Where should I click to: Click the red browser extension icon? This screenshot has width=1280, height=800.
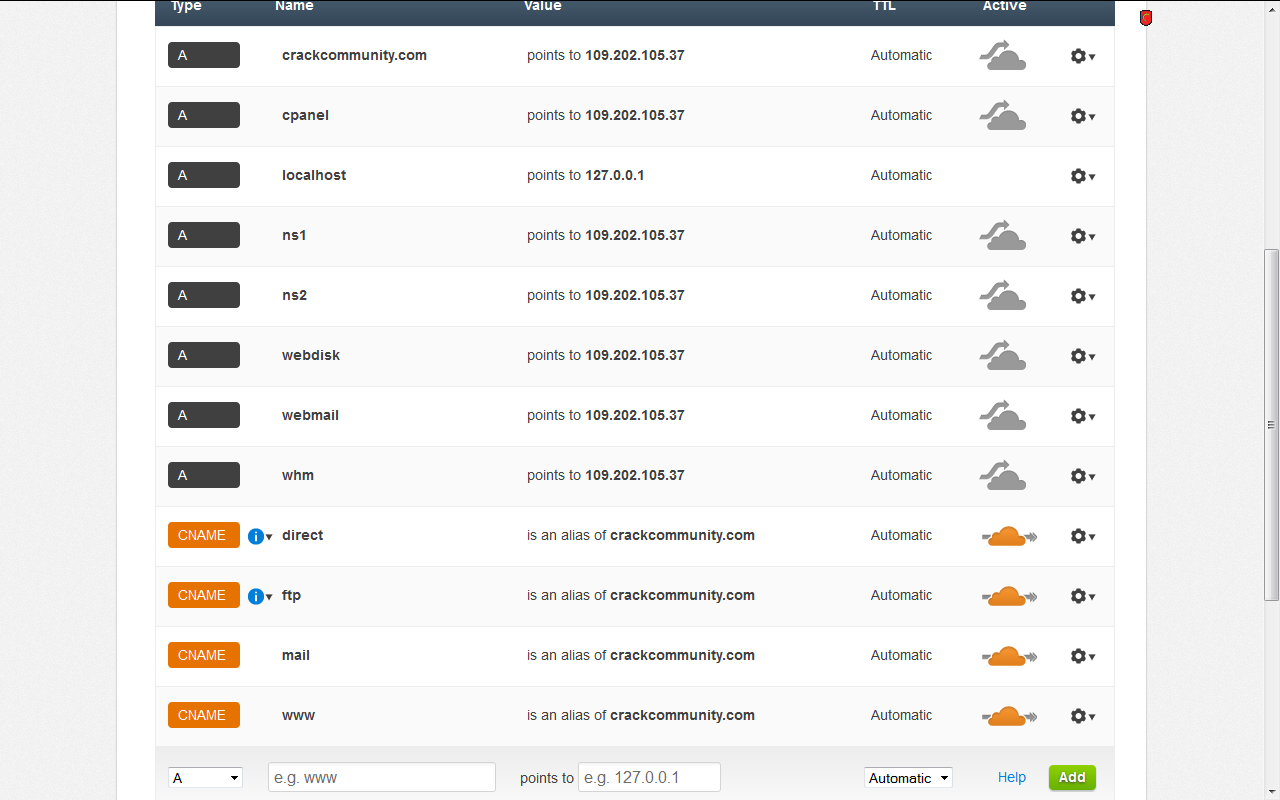tap(1146, 17)
